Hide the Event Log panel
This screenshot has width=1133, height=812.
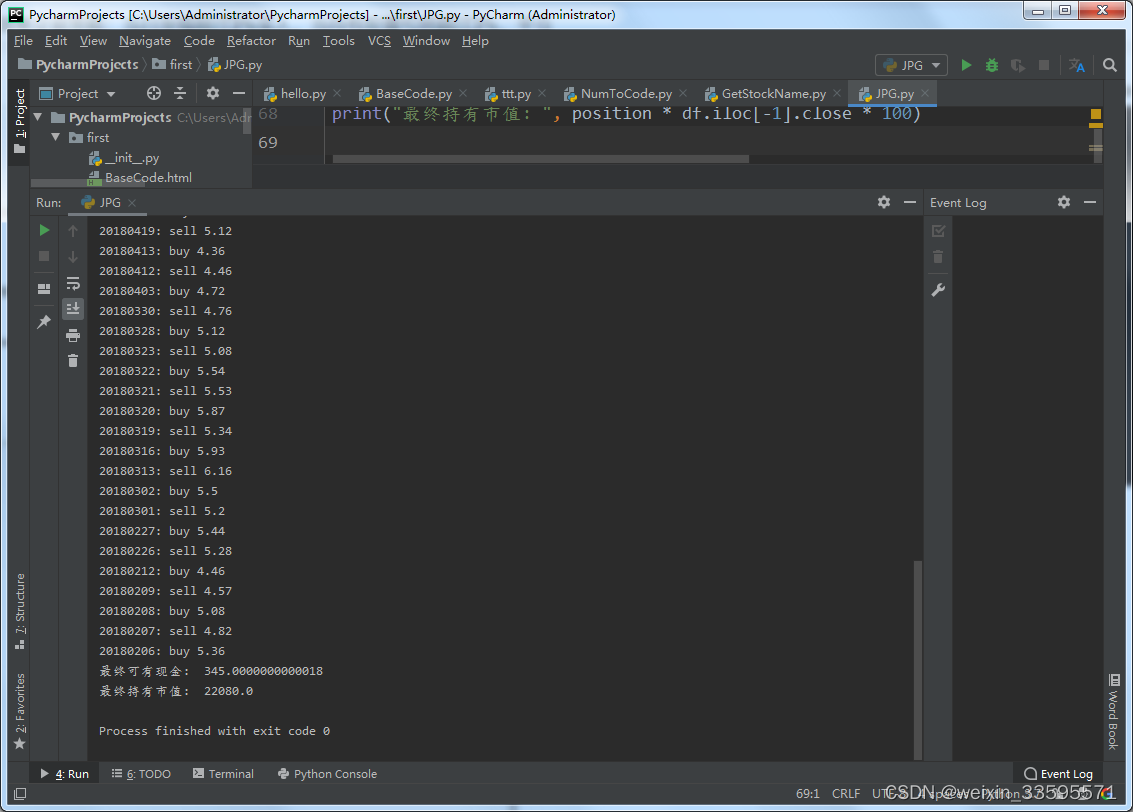pos(1090,202)
